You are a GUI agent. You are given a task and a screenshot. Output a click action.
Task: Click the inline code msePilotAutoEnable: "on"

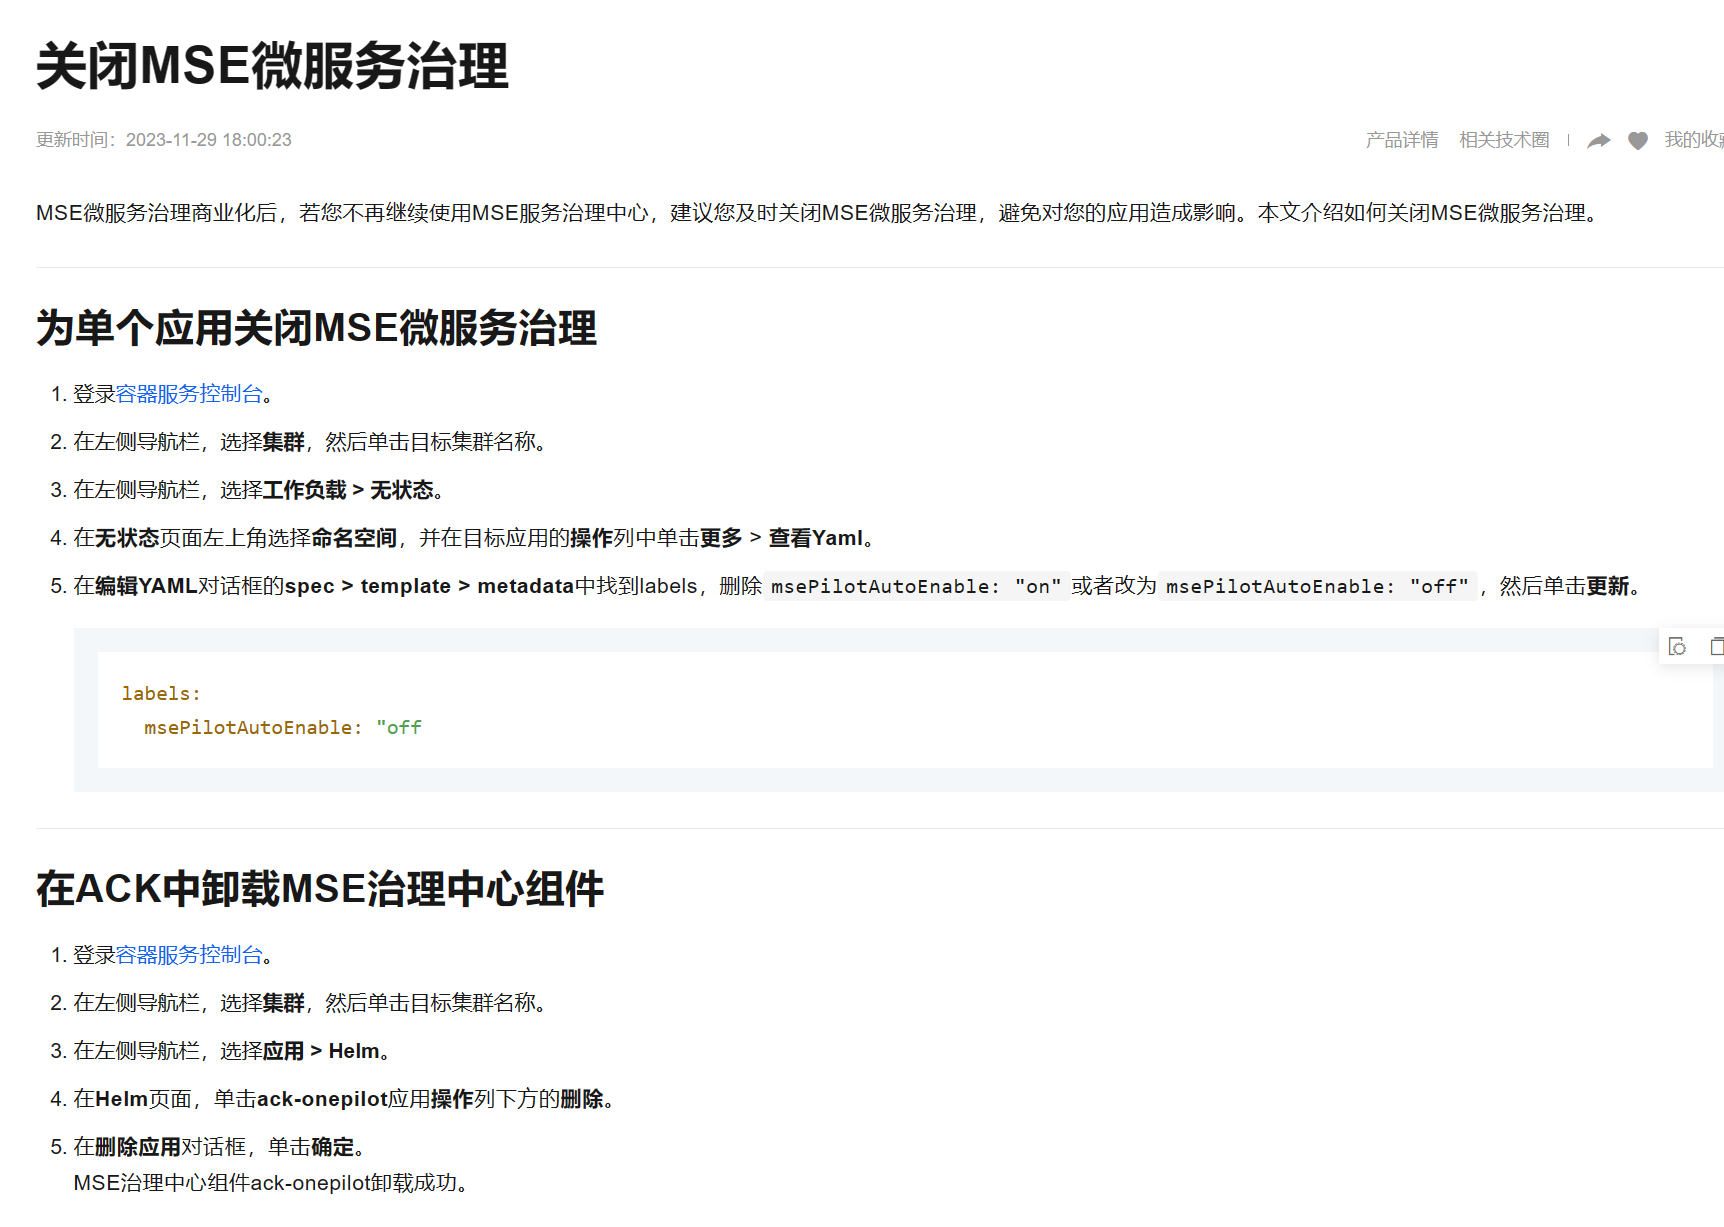pyautogui.click(x=916, y=586)
